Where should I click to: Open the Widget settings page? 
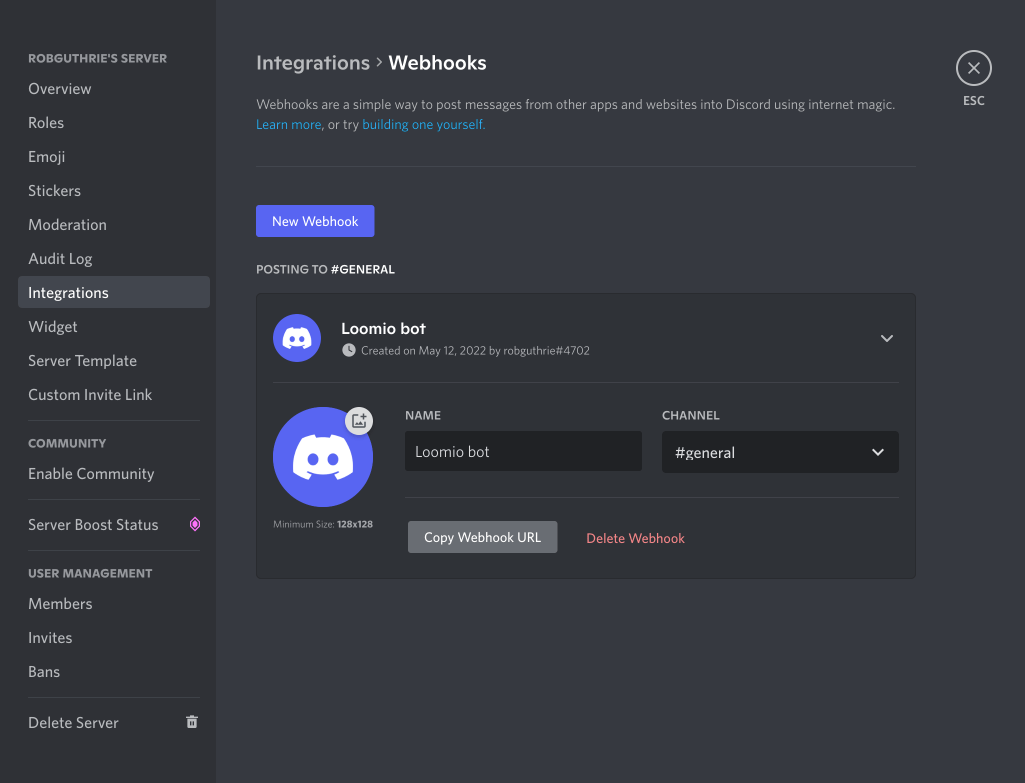coord(114,327)
